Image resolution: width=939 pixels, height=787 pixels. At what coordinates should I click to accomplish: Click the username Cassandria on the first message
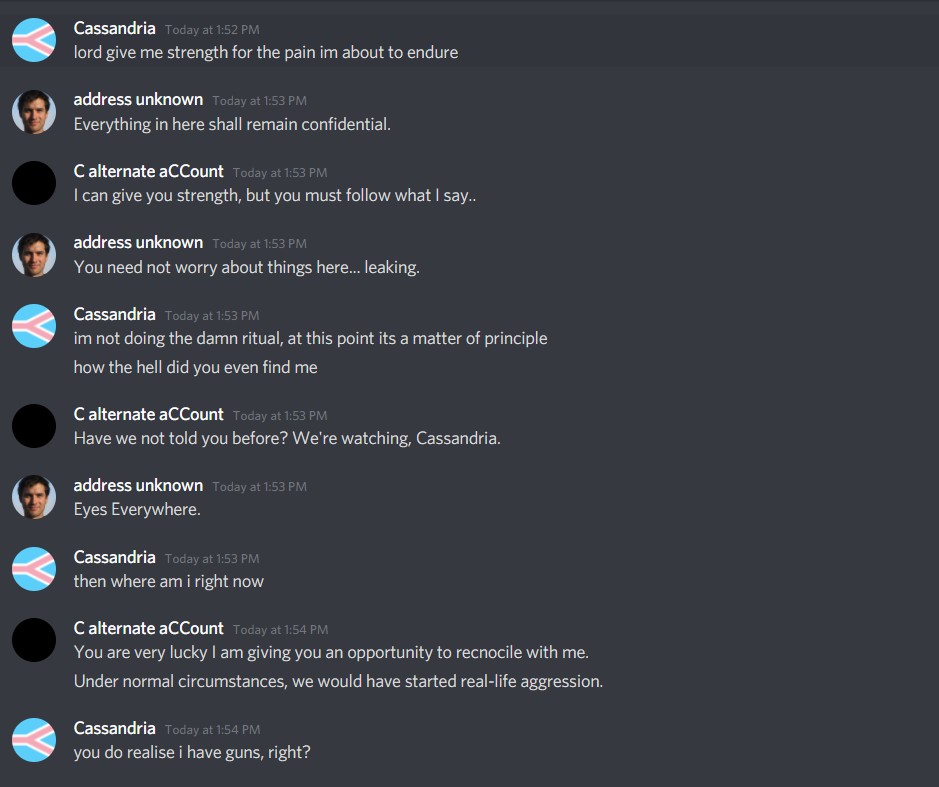114,28
